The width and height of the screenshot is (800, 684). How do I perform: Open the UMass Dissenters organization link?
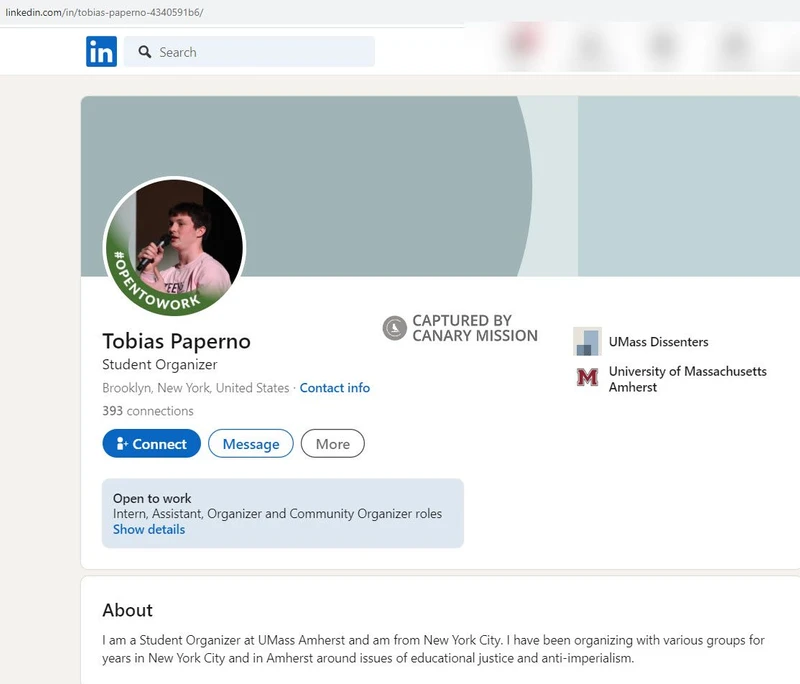point(658,342)
